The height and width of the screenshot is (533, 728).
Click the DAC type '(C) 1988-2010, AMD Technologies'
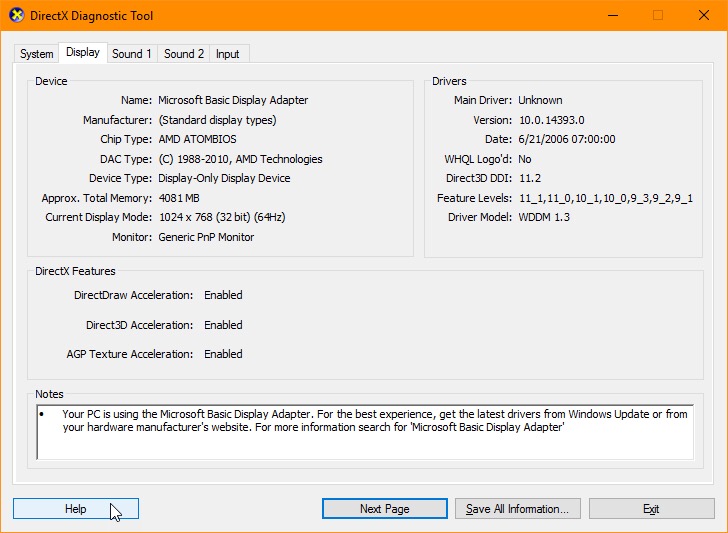click(240, 159)
